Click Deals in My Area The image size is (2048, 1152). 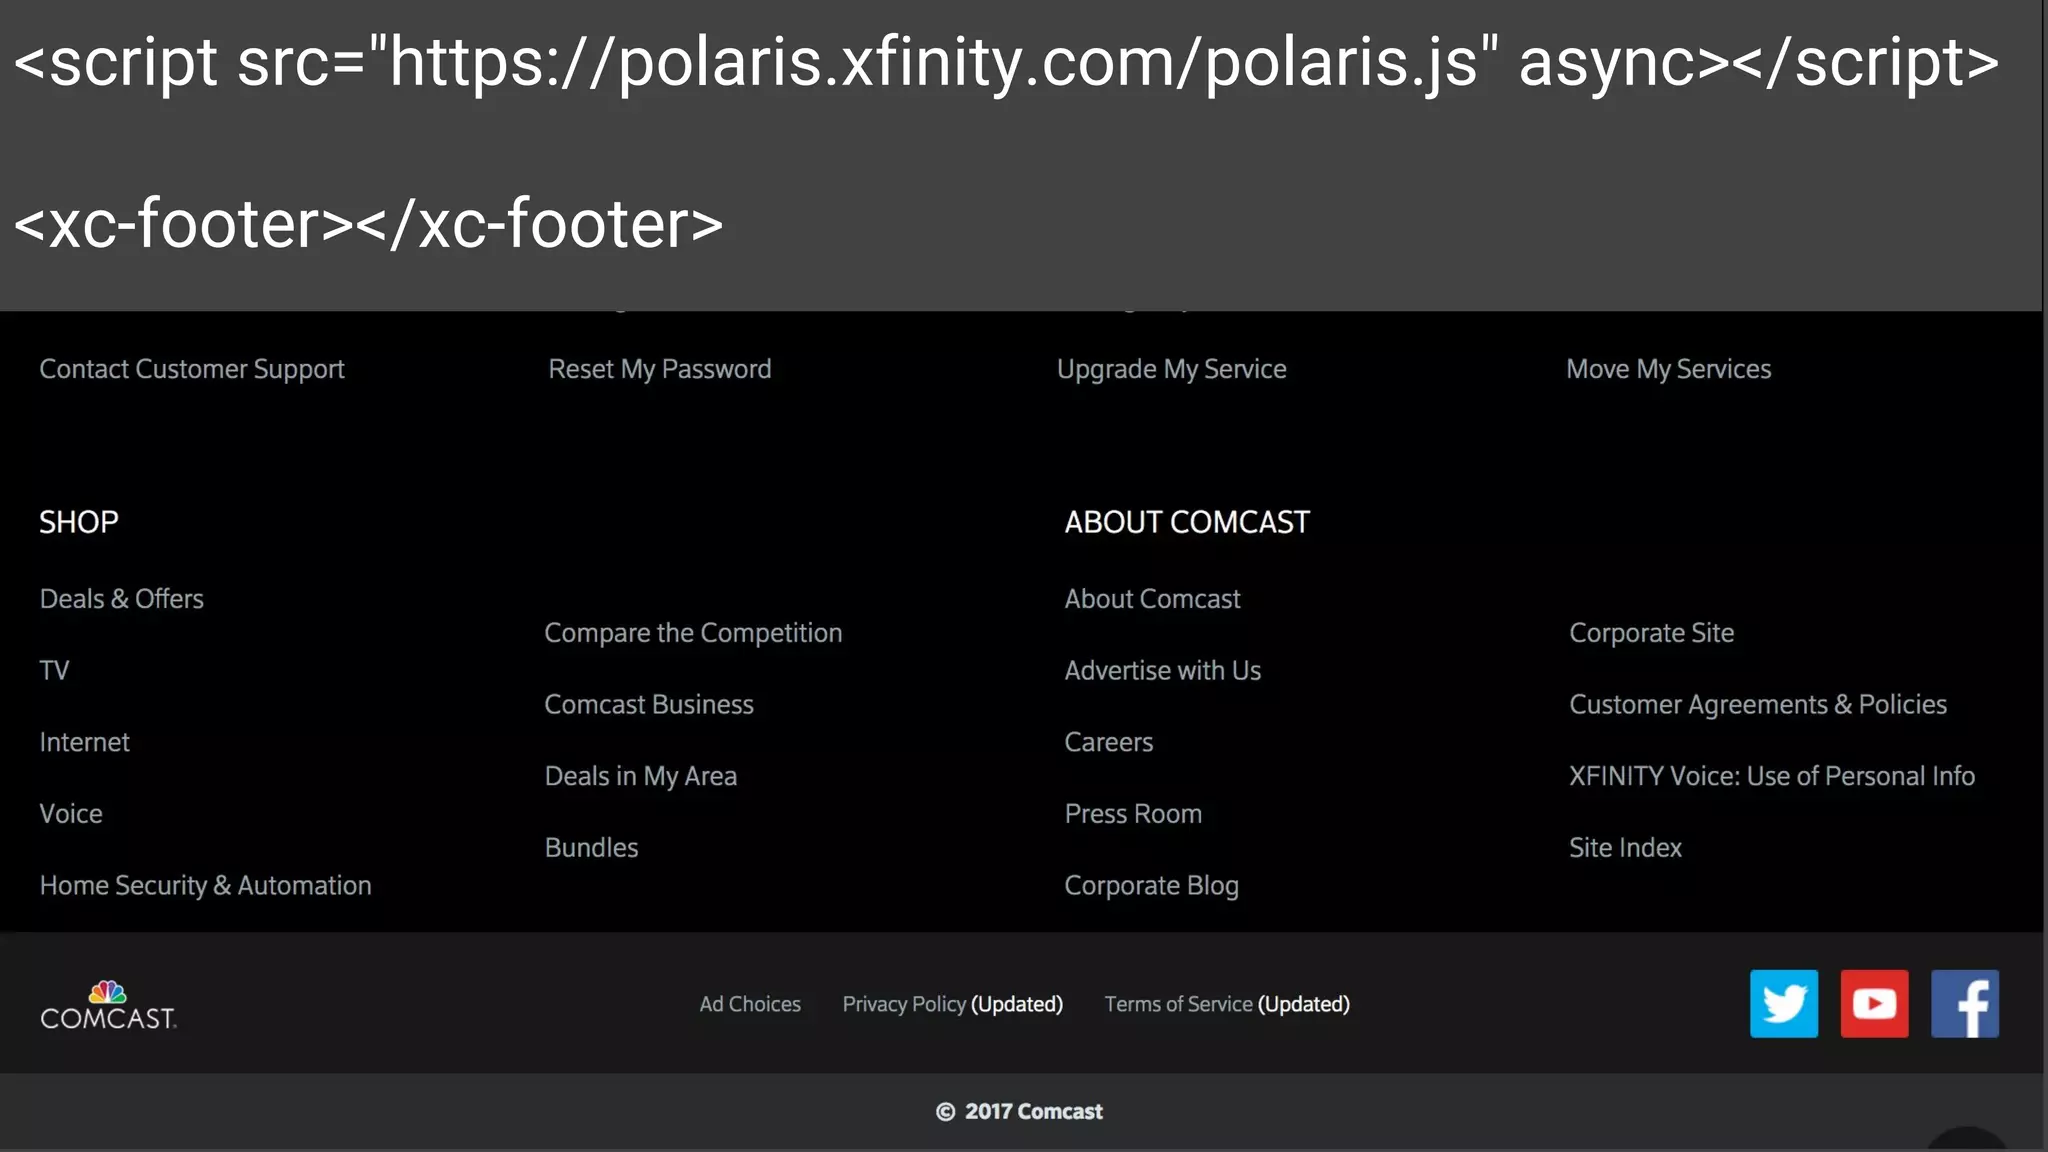click(641, 776)
